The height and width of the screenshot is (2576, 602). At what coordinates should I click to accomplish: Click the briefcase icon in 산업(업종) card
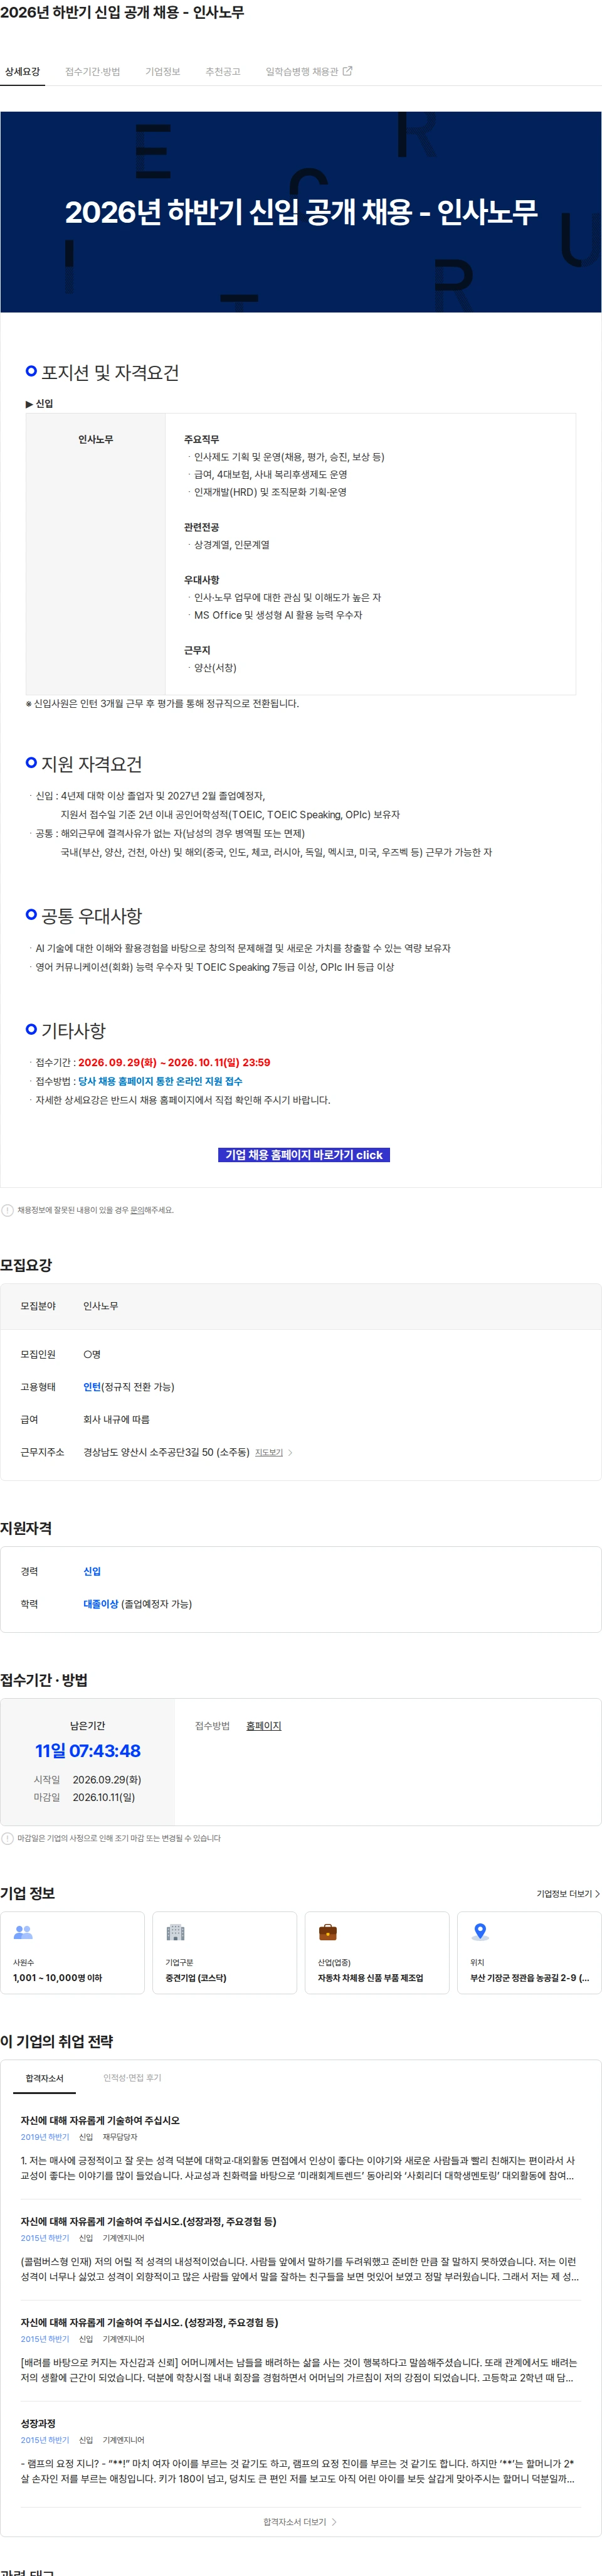(327, 1933)
